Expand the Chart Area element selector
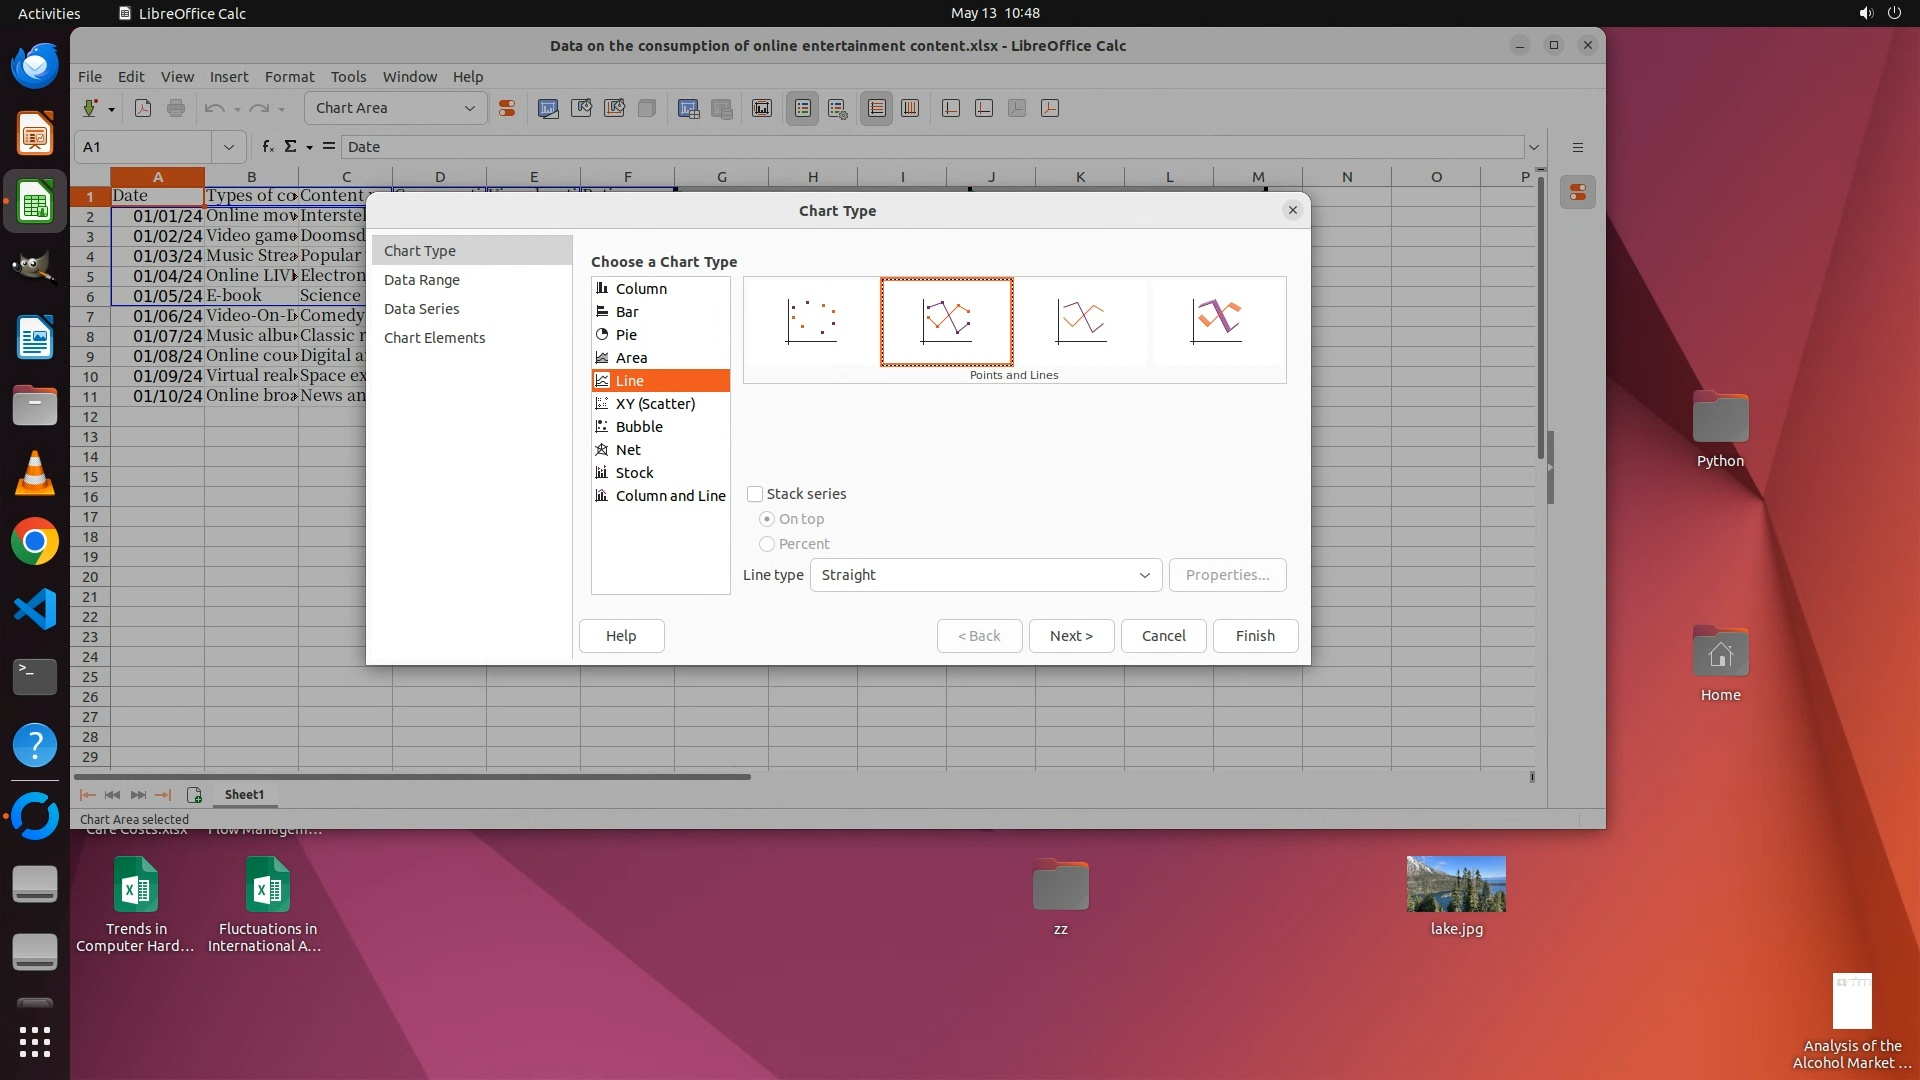1920x1080 pixels. pos(469,108)
